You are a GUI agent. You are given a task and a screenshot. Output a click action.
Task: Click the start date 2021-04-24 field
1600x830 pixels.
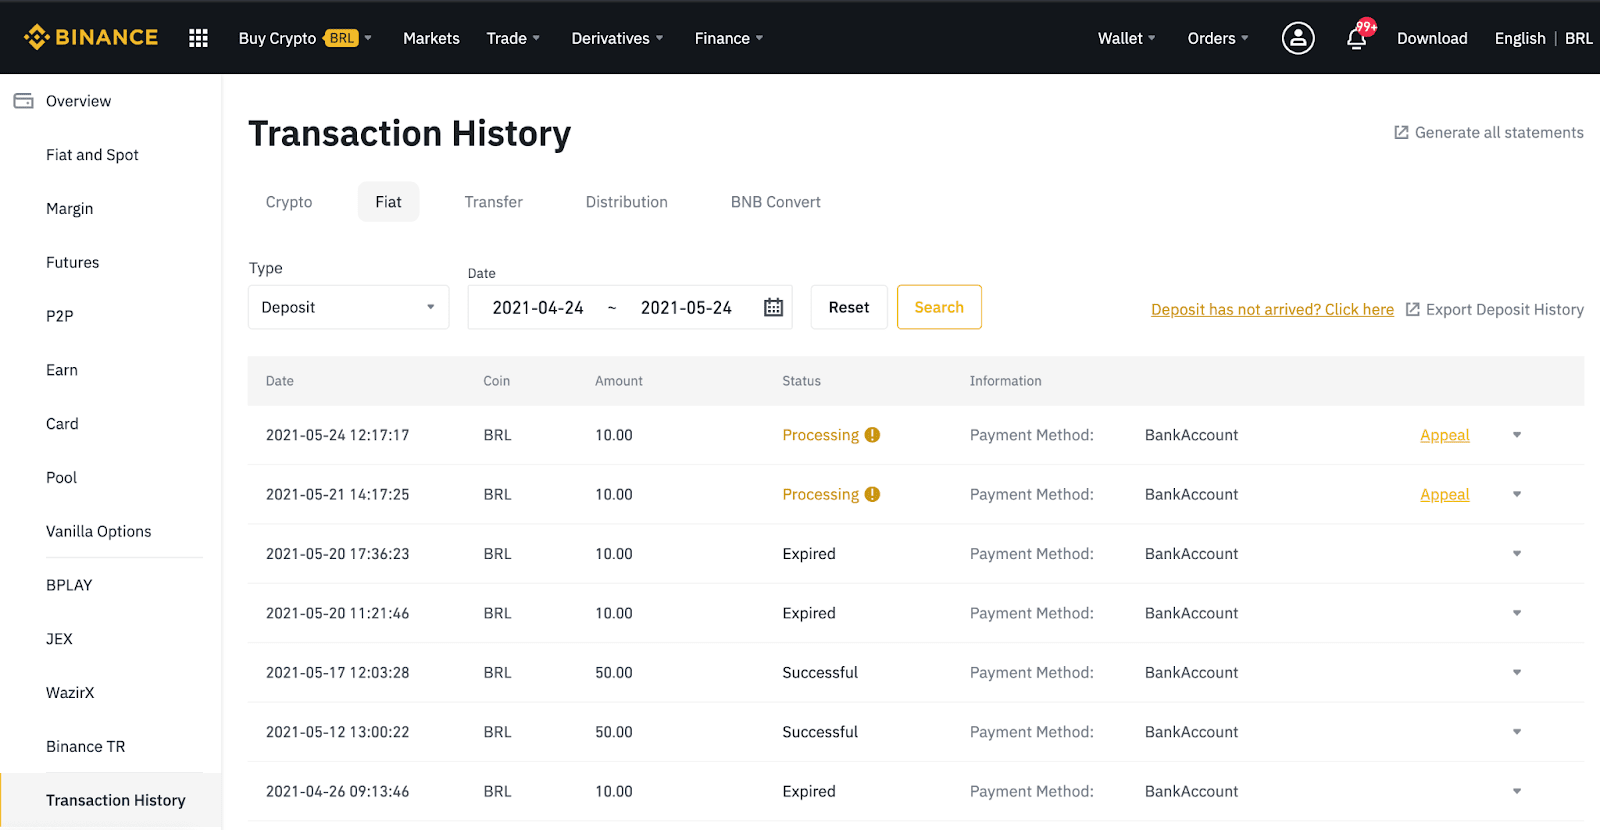(538, 307)
